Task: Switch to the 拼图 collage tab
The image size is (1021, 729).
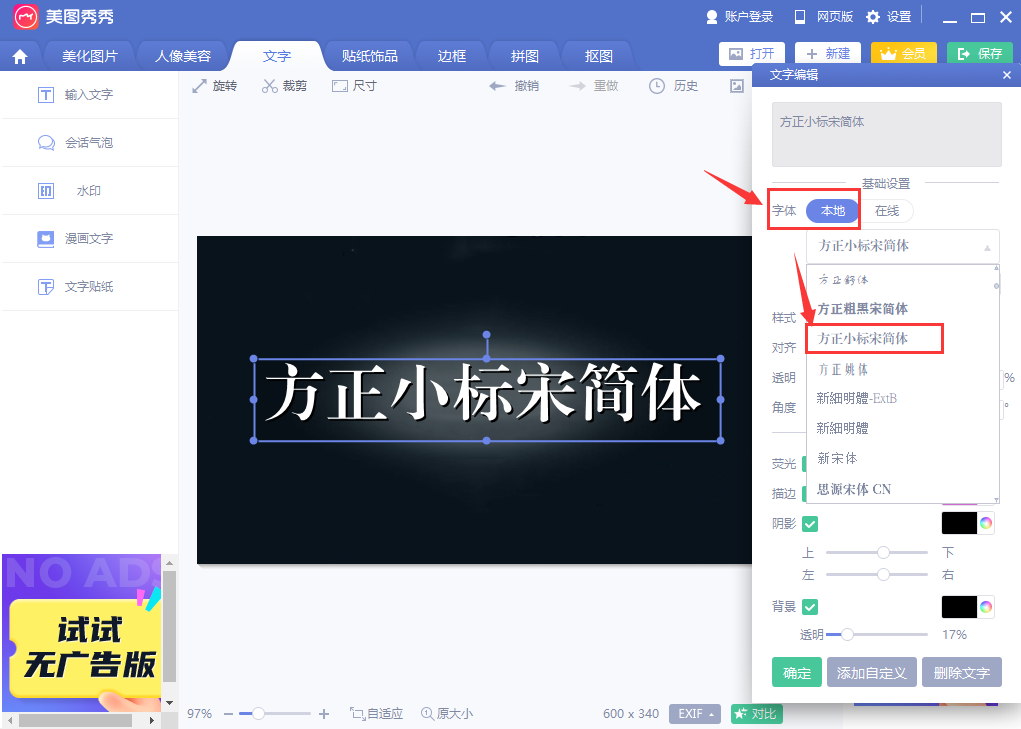Action: pos(524,56)
